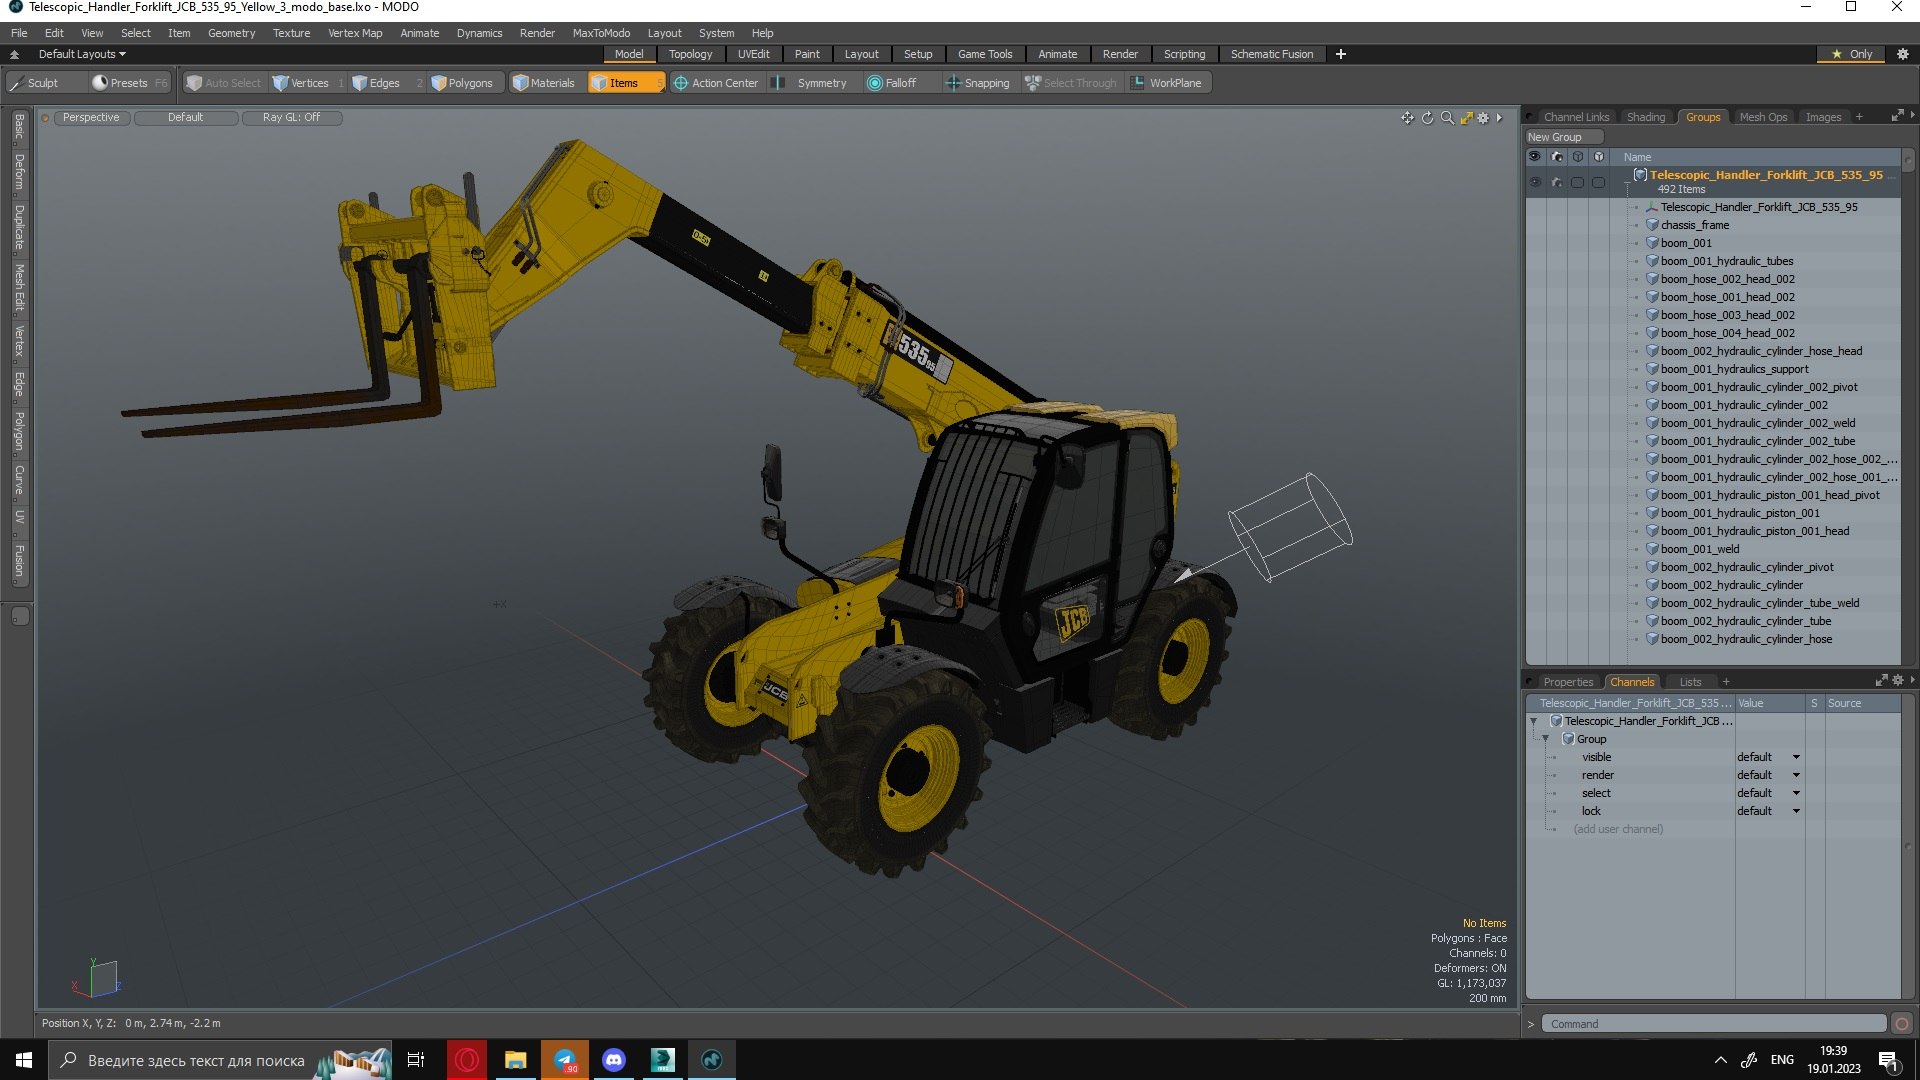Viewport: 1920px width, 1080px height.
Task: Click the visibility eye column header
Action: point(1535,157)
